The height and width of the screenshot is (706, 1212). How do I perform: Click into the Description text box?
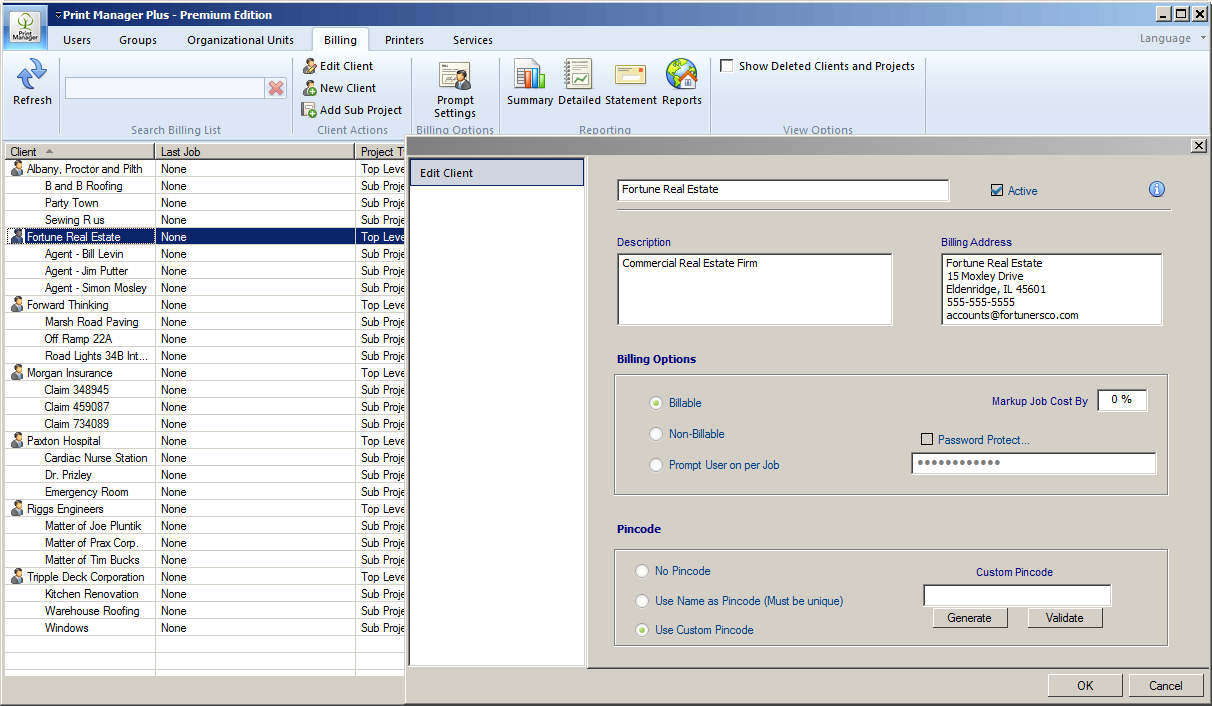755,289
